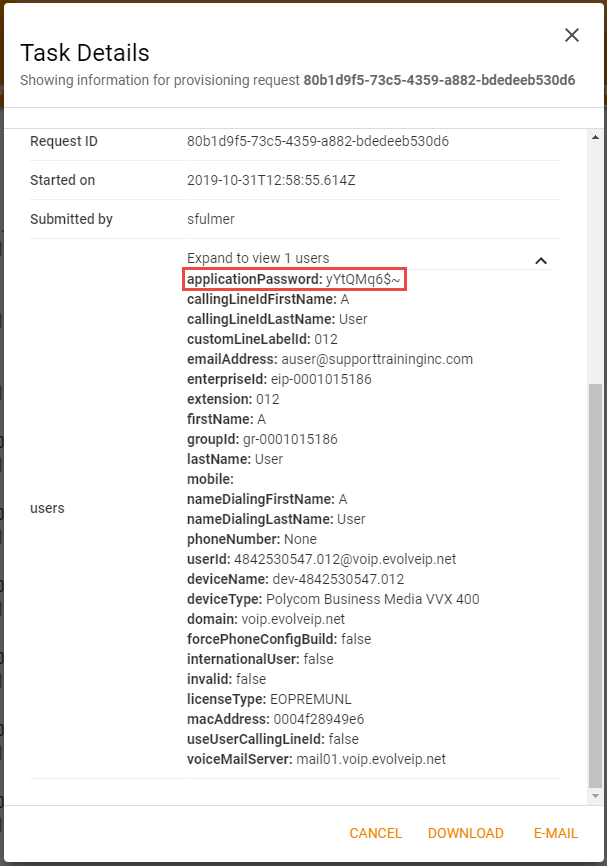Click the macAddress value 0004f28949e6
This screenshot has width=607, height=866.
(325, 719)
